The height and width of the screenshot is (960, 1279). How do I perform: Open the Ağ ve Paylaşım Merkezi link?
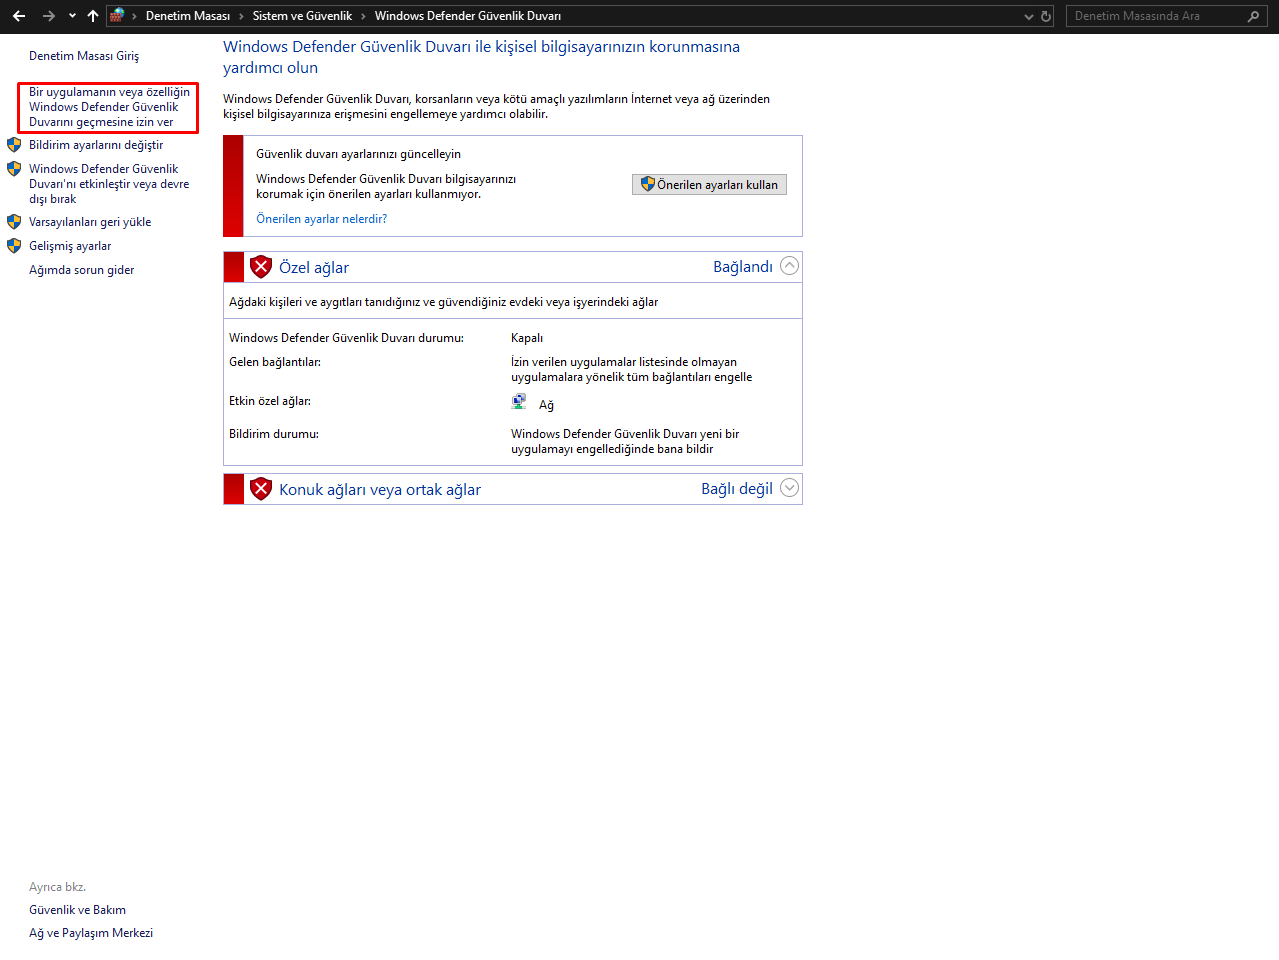(91, 932)
